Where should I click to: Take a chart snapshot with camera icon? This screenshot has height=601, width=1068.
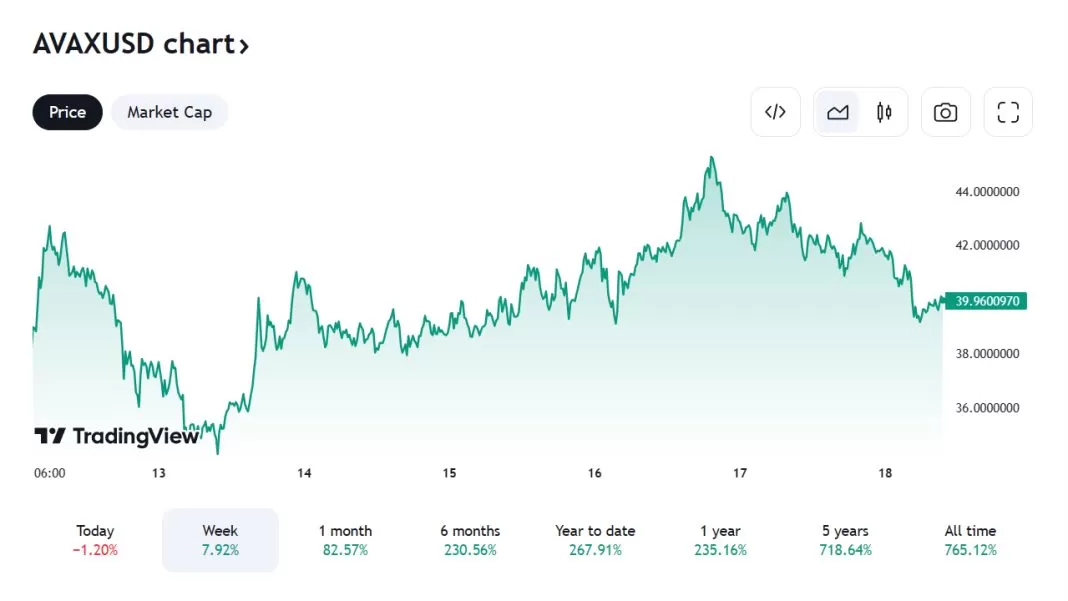coord(945,112)
